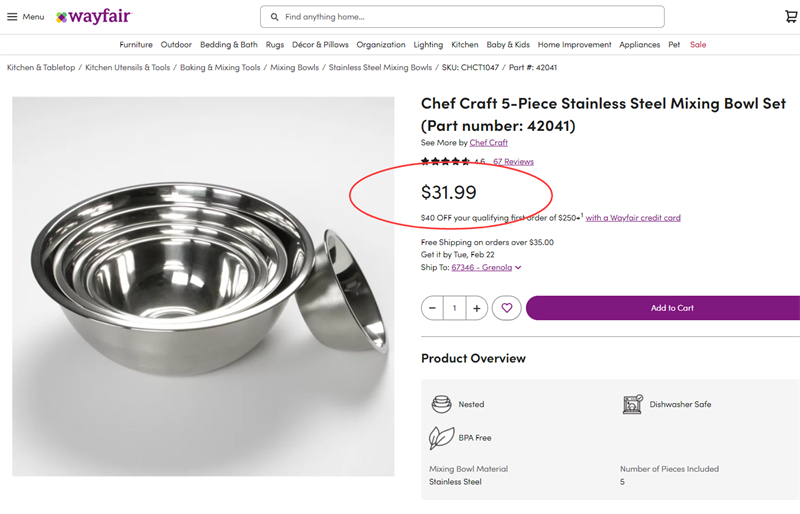
Task: Open the Furniture category menu
Action: (x=136, y=45)
